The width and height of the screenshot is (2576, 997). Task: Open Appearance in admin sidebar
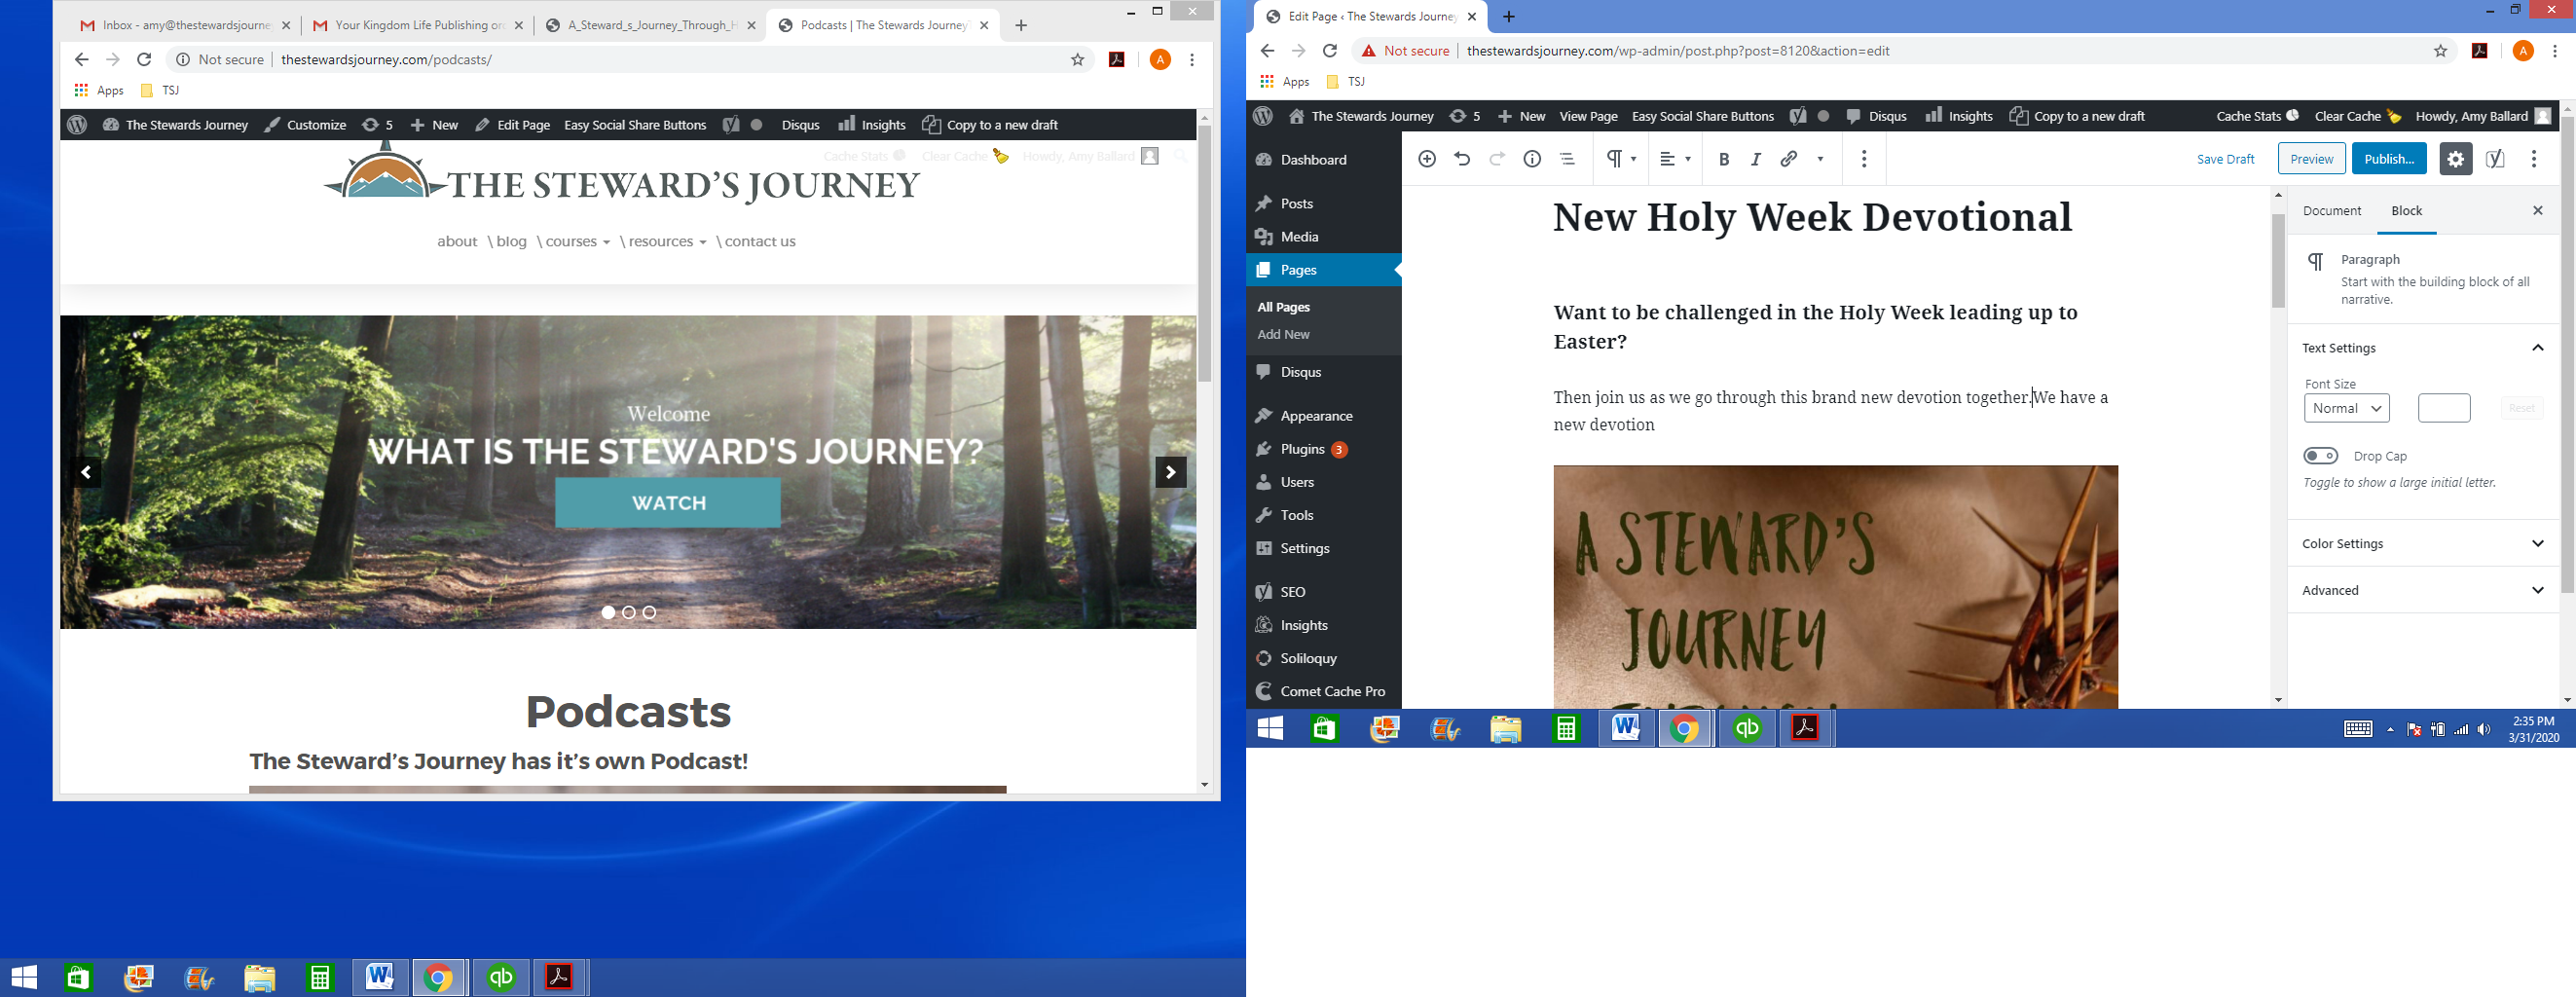click(1316, 416)
